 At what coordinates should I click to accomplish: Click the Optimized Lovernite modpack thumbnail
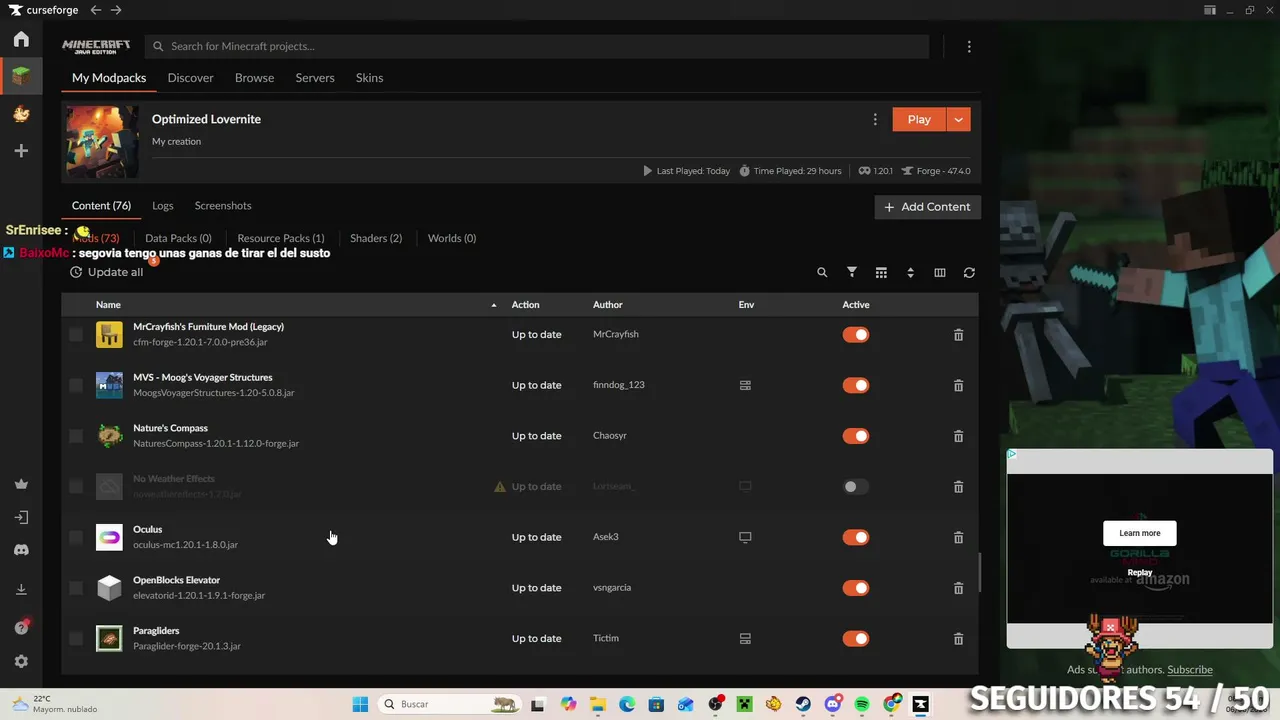tap(102, 142)
